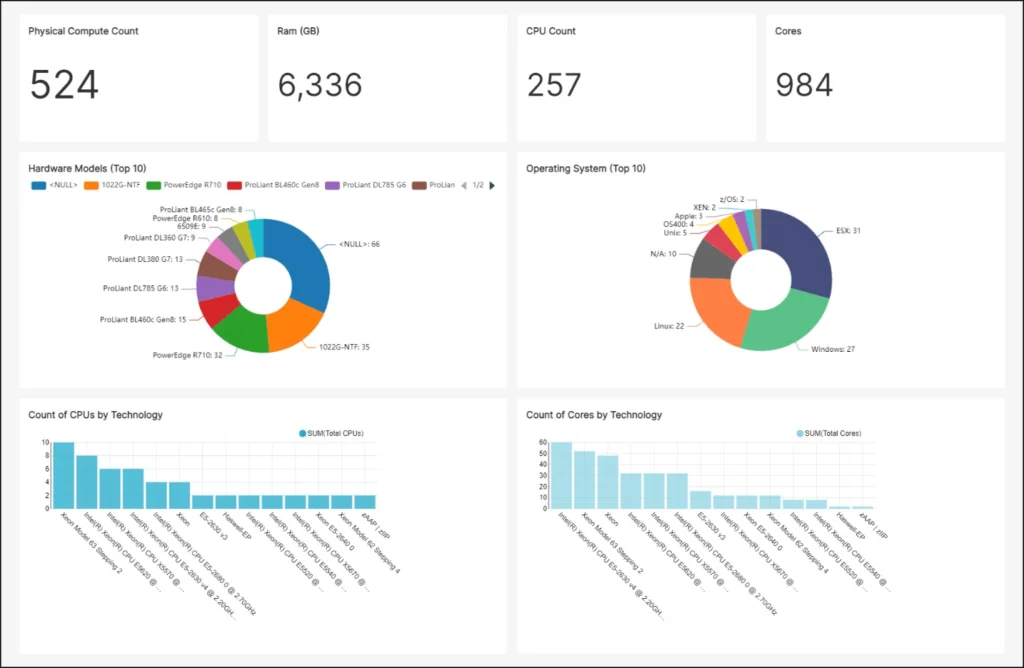Open the Ram (GB) metric card

click(387, 78)
